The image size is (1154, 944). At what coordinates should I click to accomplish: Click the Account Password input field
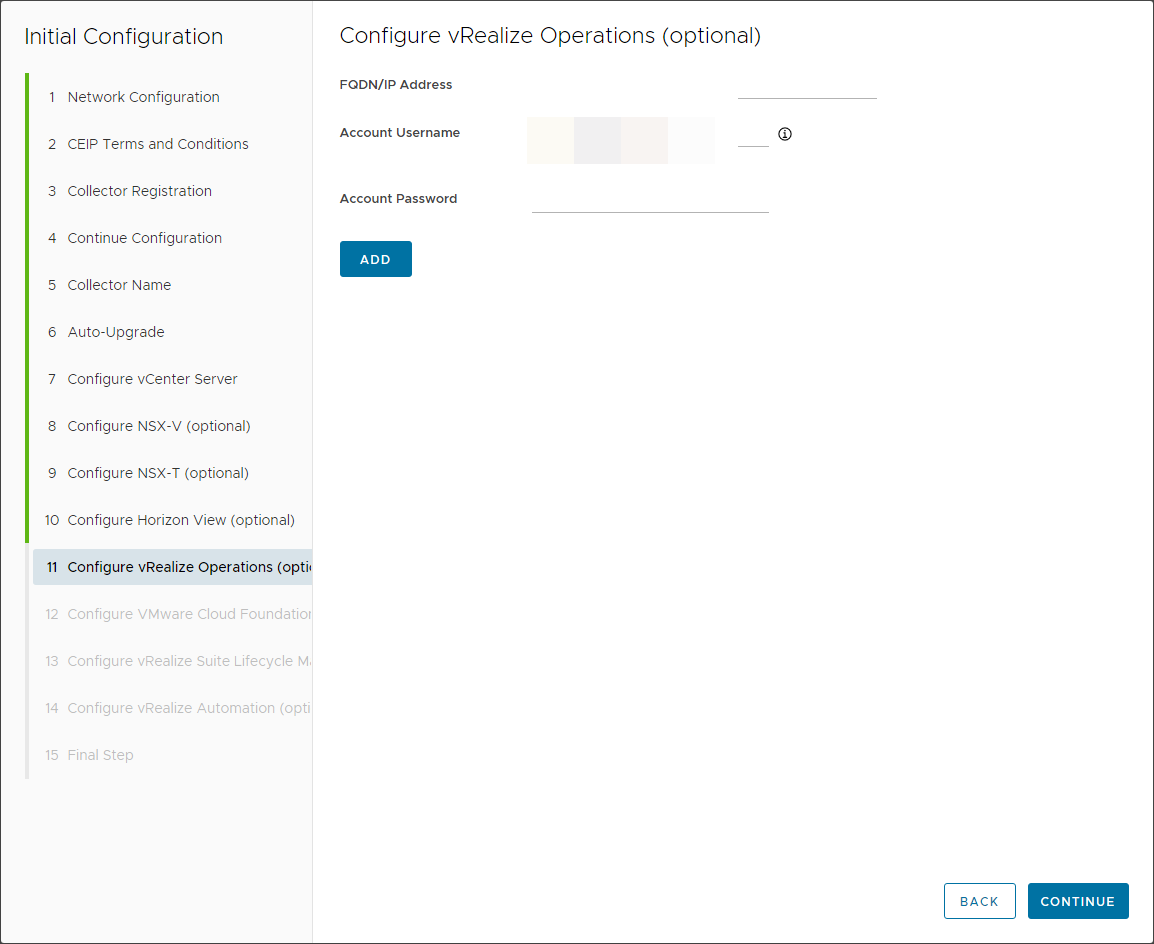(x=650, y=202)
